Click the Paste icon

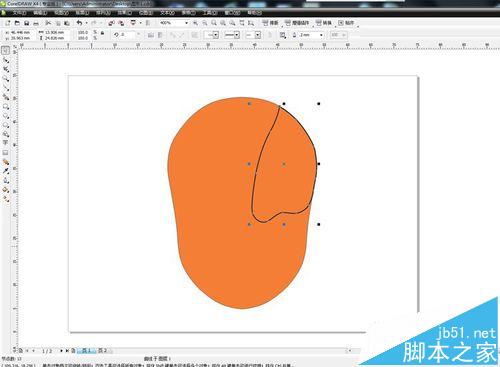click(x=67, y=23)
